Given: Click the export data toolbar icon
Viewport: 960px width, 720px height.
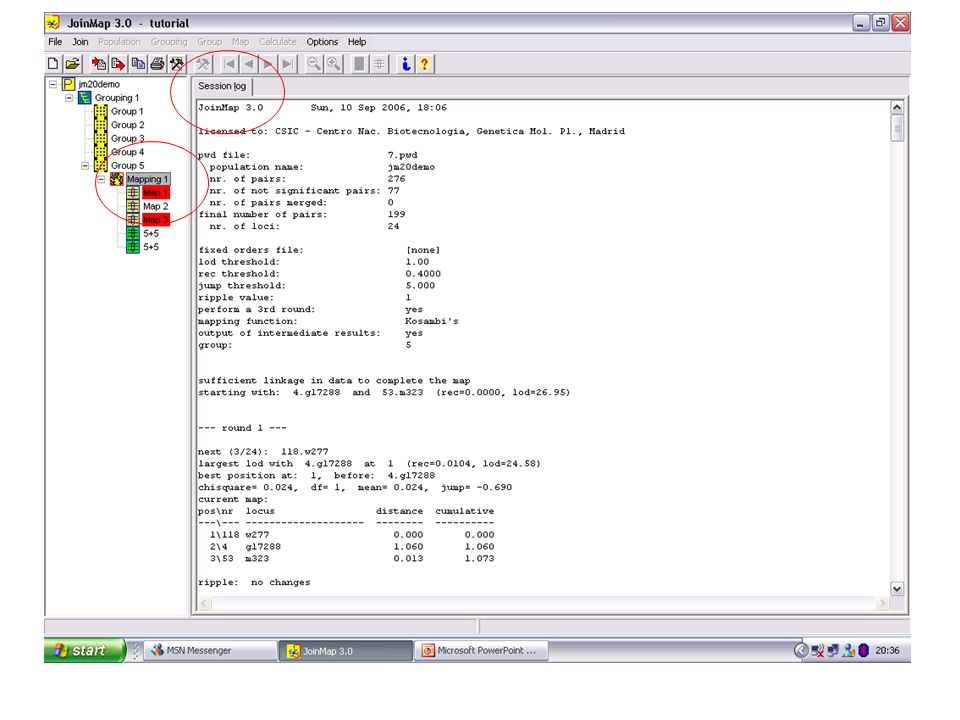Looking at the screenshot, I should coord(118,64).
